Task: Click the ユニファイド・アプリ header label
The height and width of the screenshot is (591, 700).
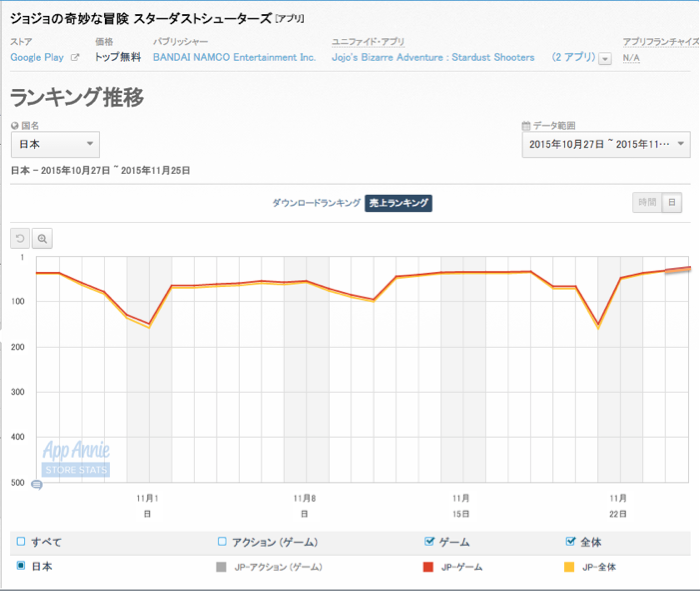Action: (368, 42)
